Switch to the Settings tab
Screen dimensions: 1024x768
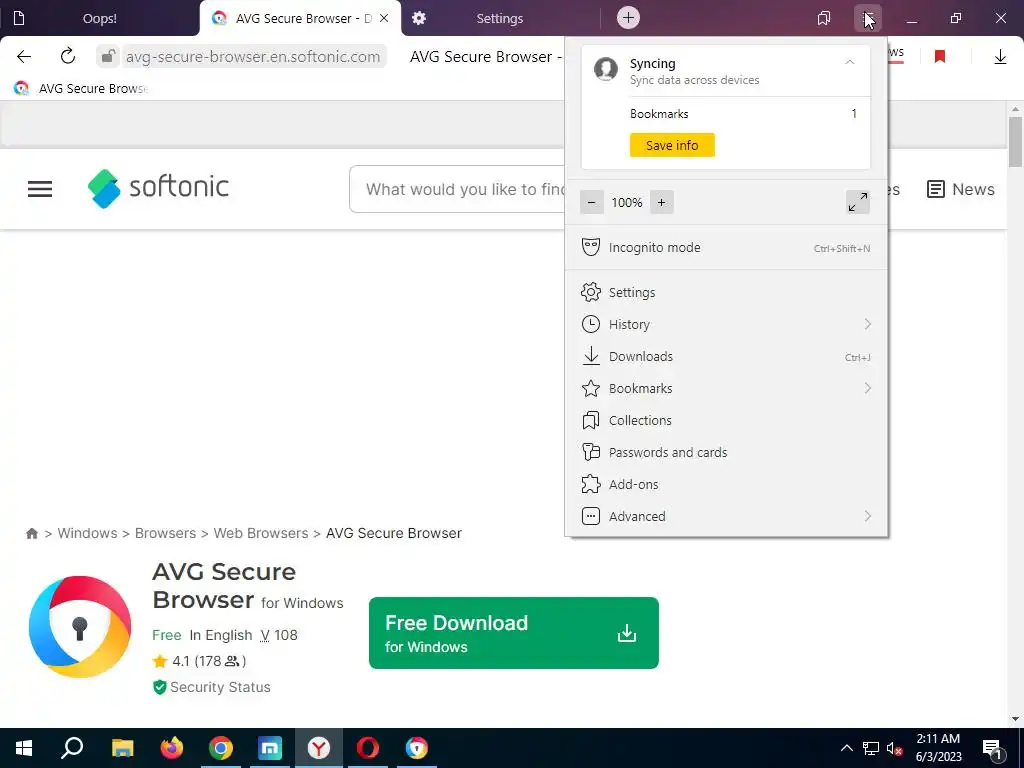(500, 18)
